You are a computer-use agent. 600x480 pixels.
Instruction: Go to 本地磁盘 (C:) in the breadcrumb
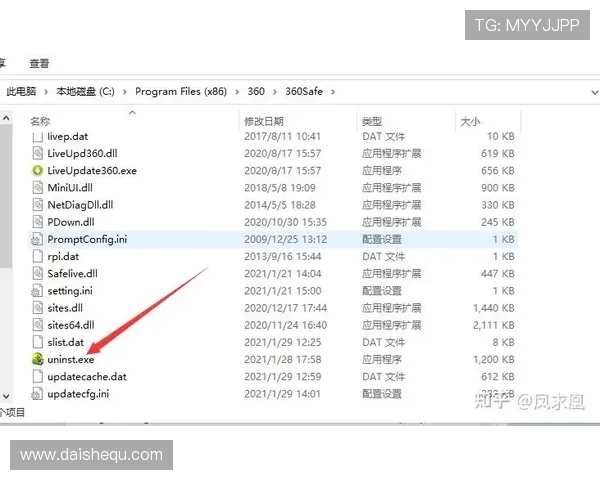tap(85, 91)
